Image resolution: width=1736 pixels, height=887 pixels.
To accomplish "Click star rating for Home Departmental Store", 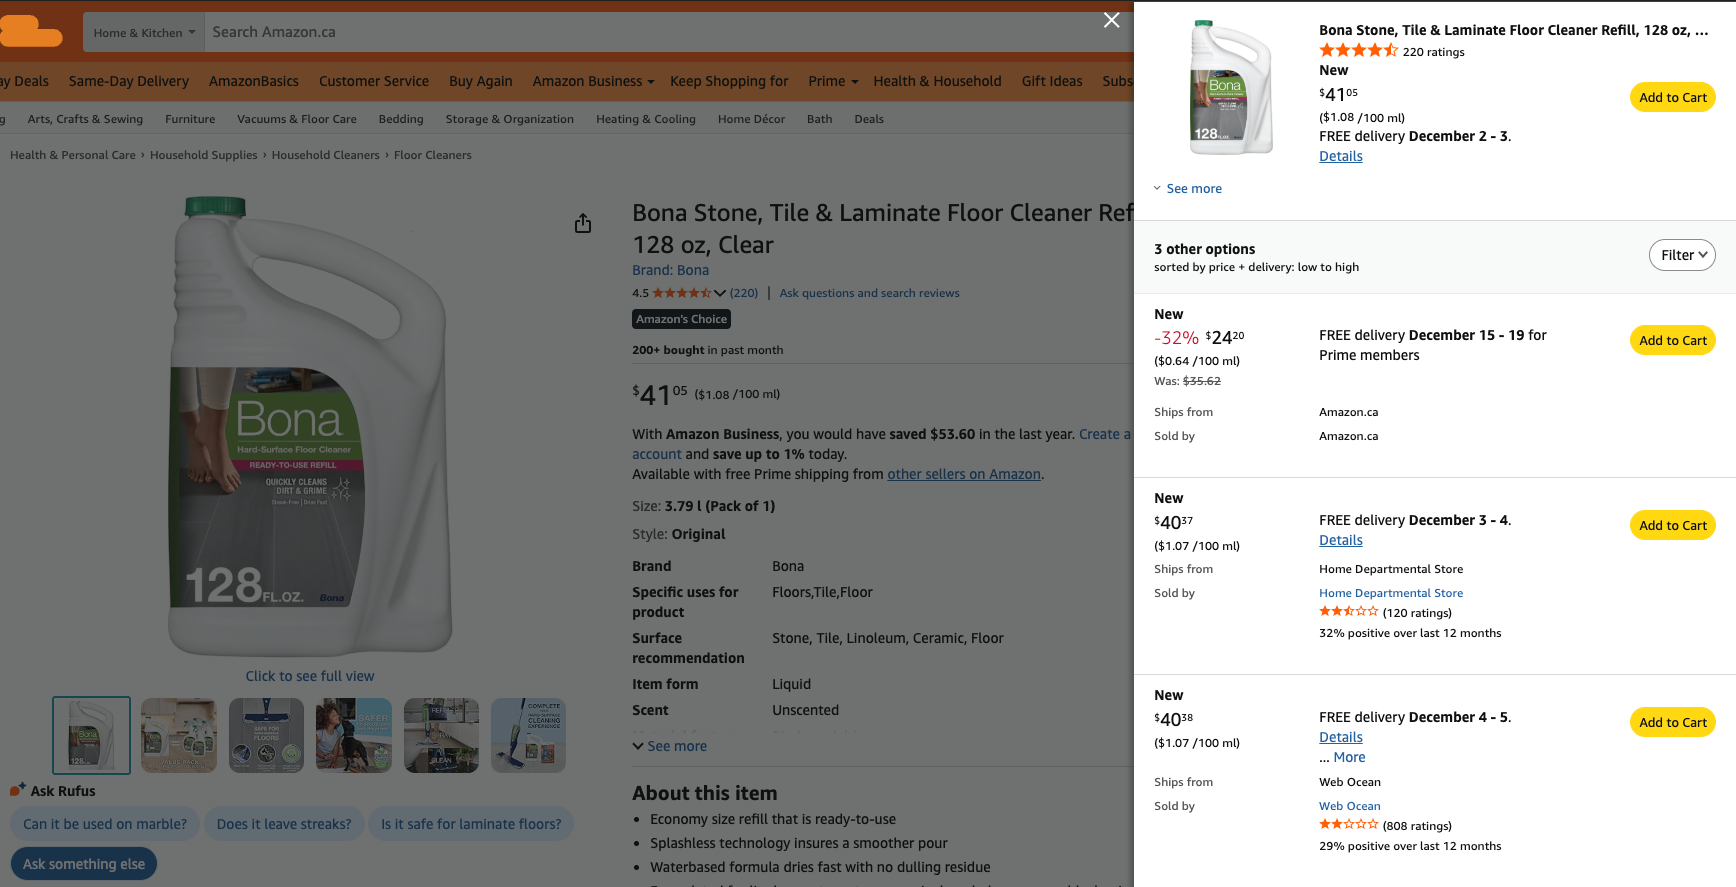I will [x=1348, y=612].
